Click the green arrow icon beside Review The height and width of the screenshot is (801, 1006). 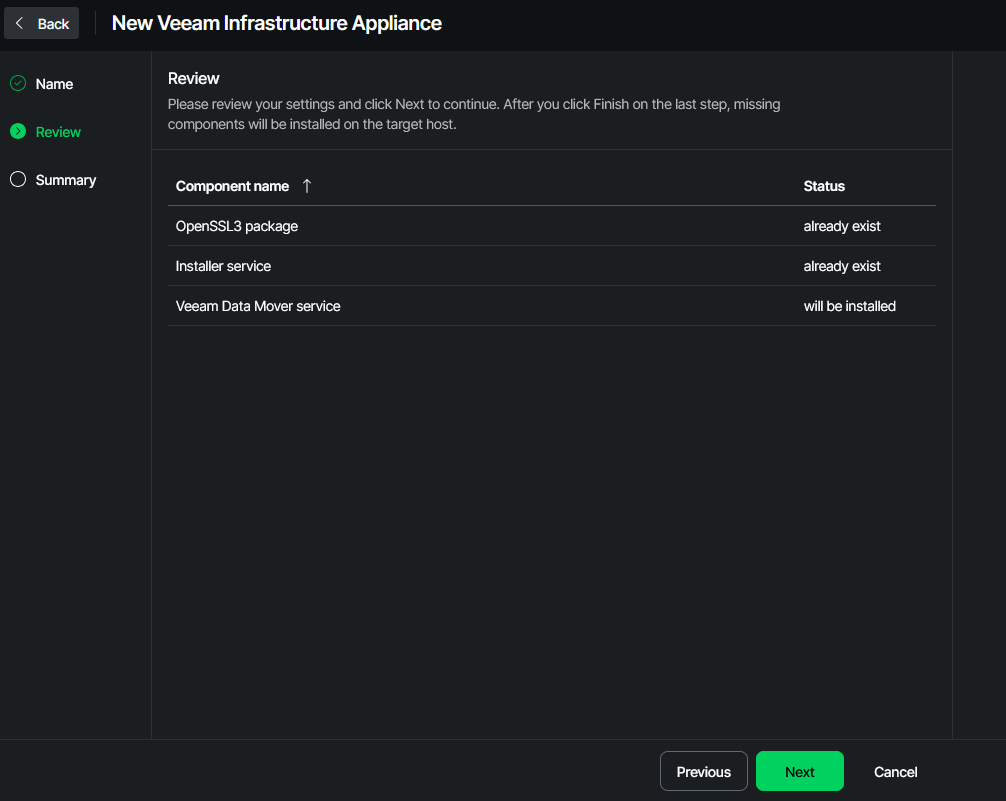tap(18, 132)
